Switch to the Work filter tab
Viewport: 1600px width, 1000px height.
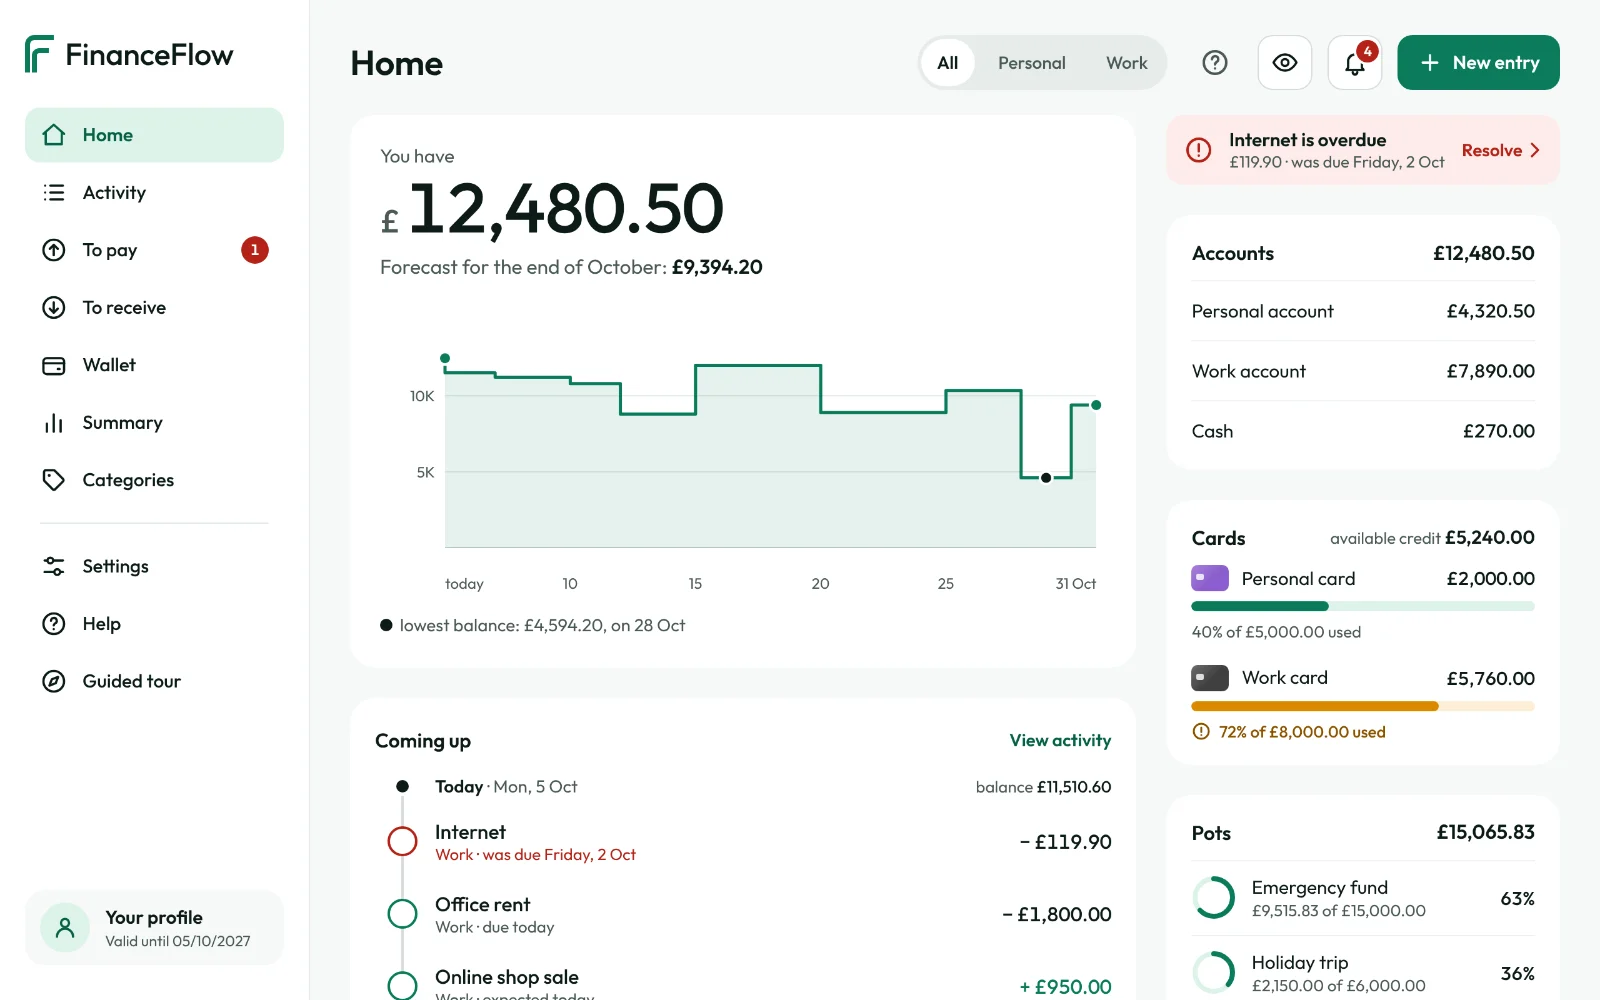click(x=1127, y=63)
